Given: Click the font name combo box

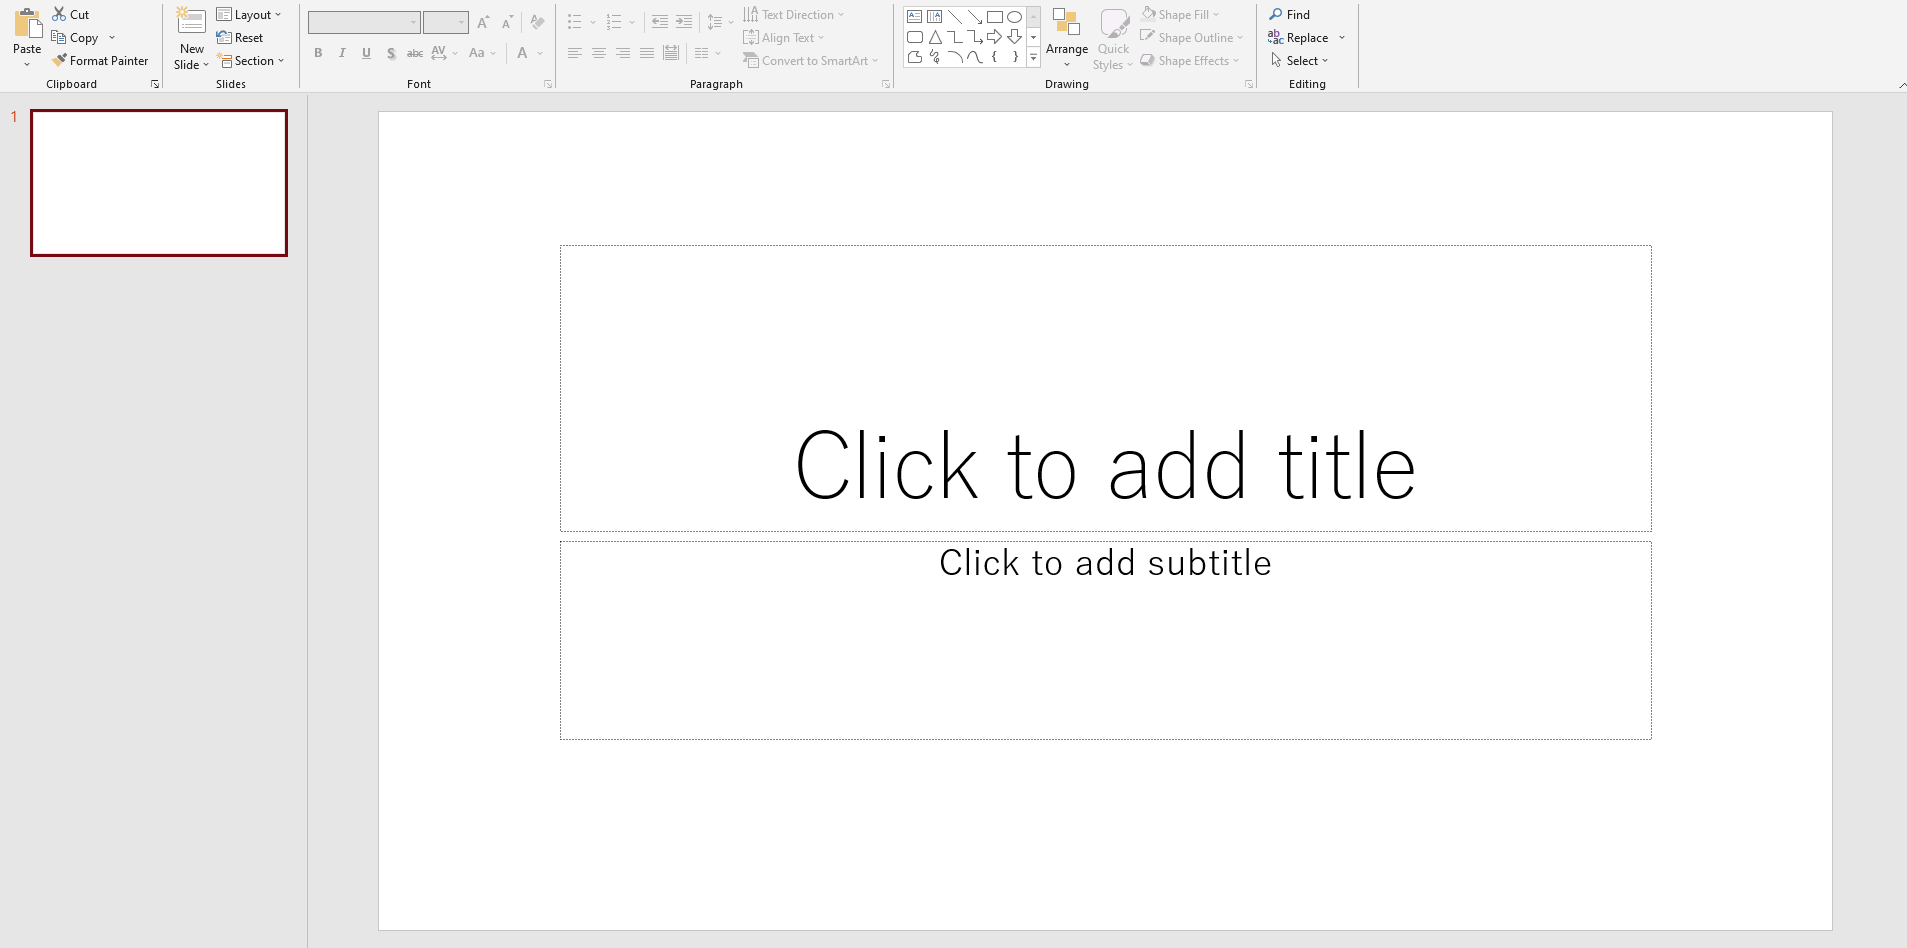Looking at the screenshot, I should pos(364,22).
